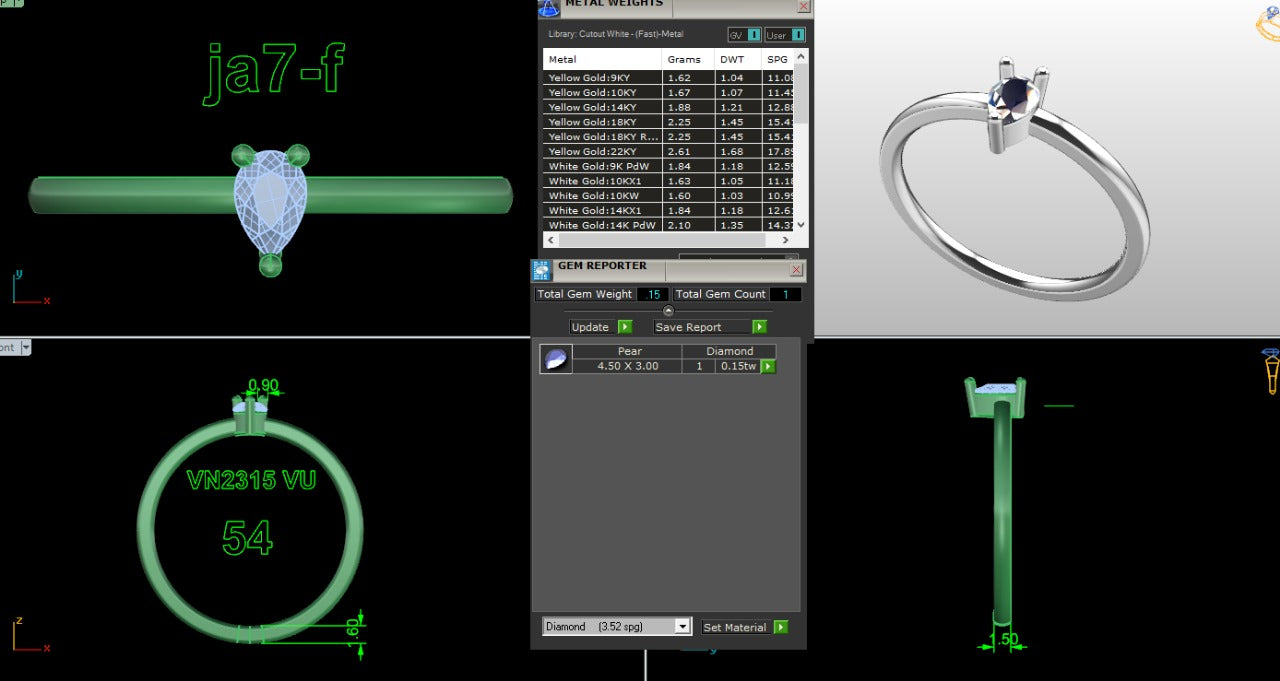Select the Yellow Gold:18KY row
The height and width of the screenshot is (681, 1280).
click(x=668, y=122)
